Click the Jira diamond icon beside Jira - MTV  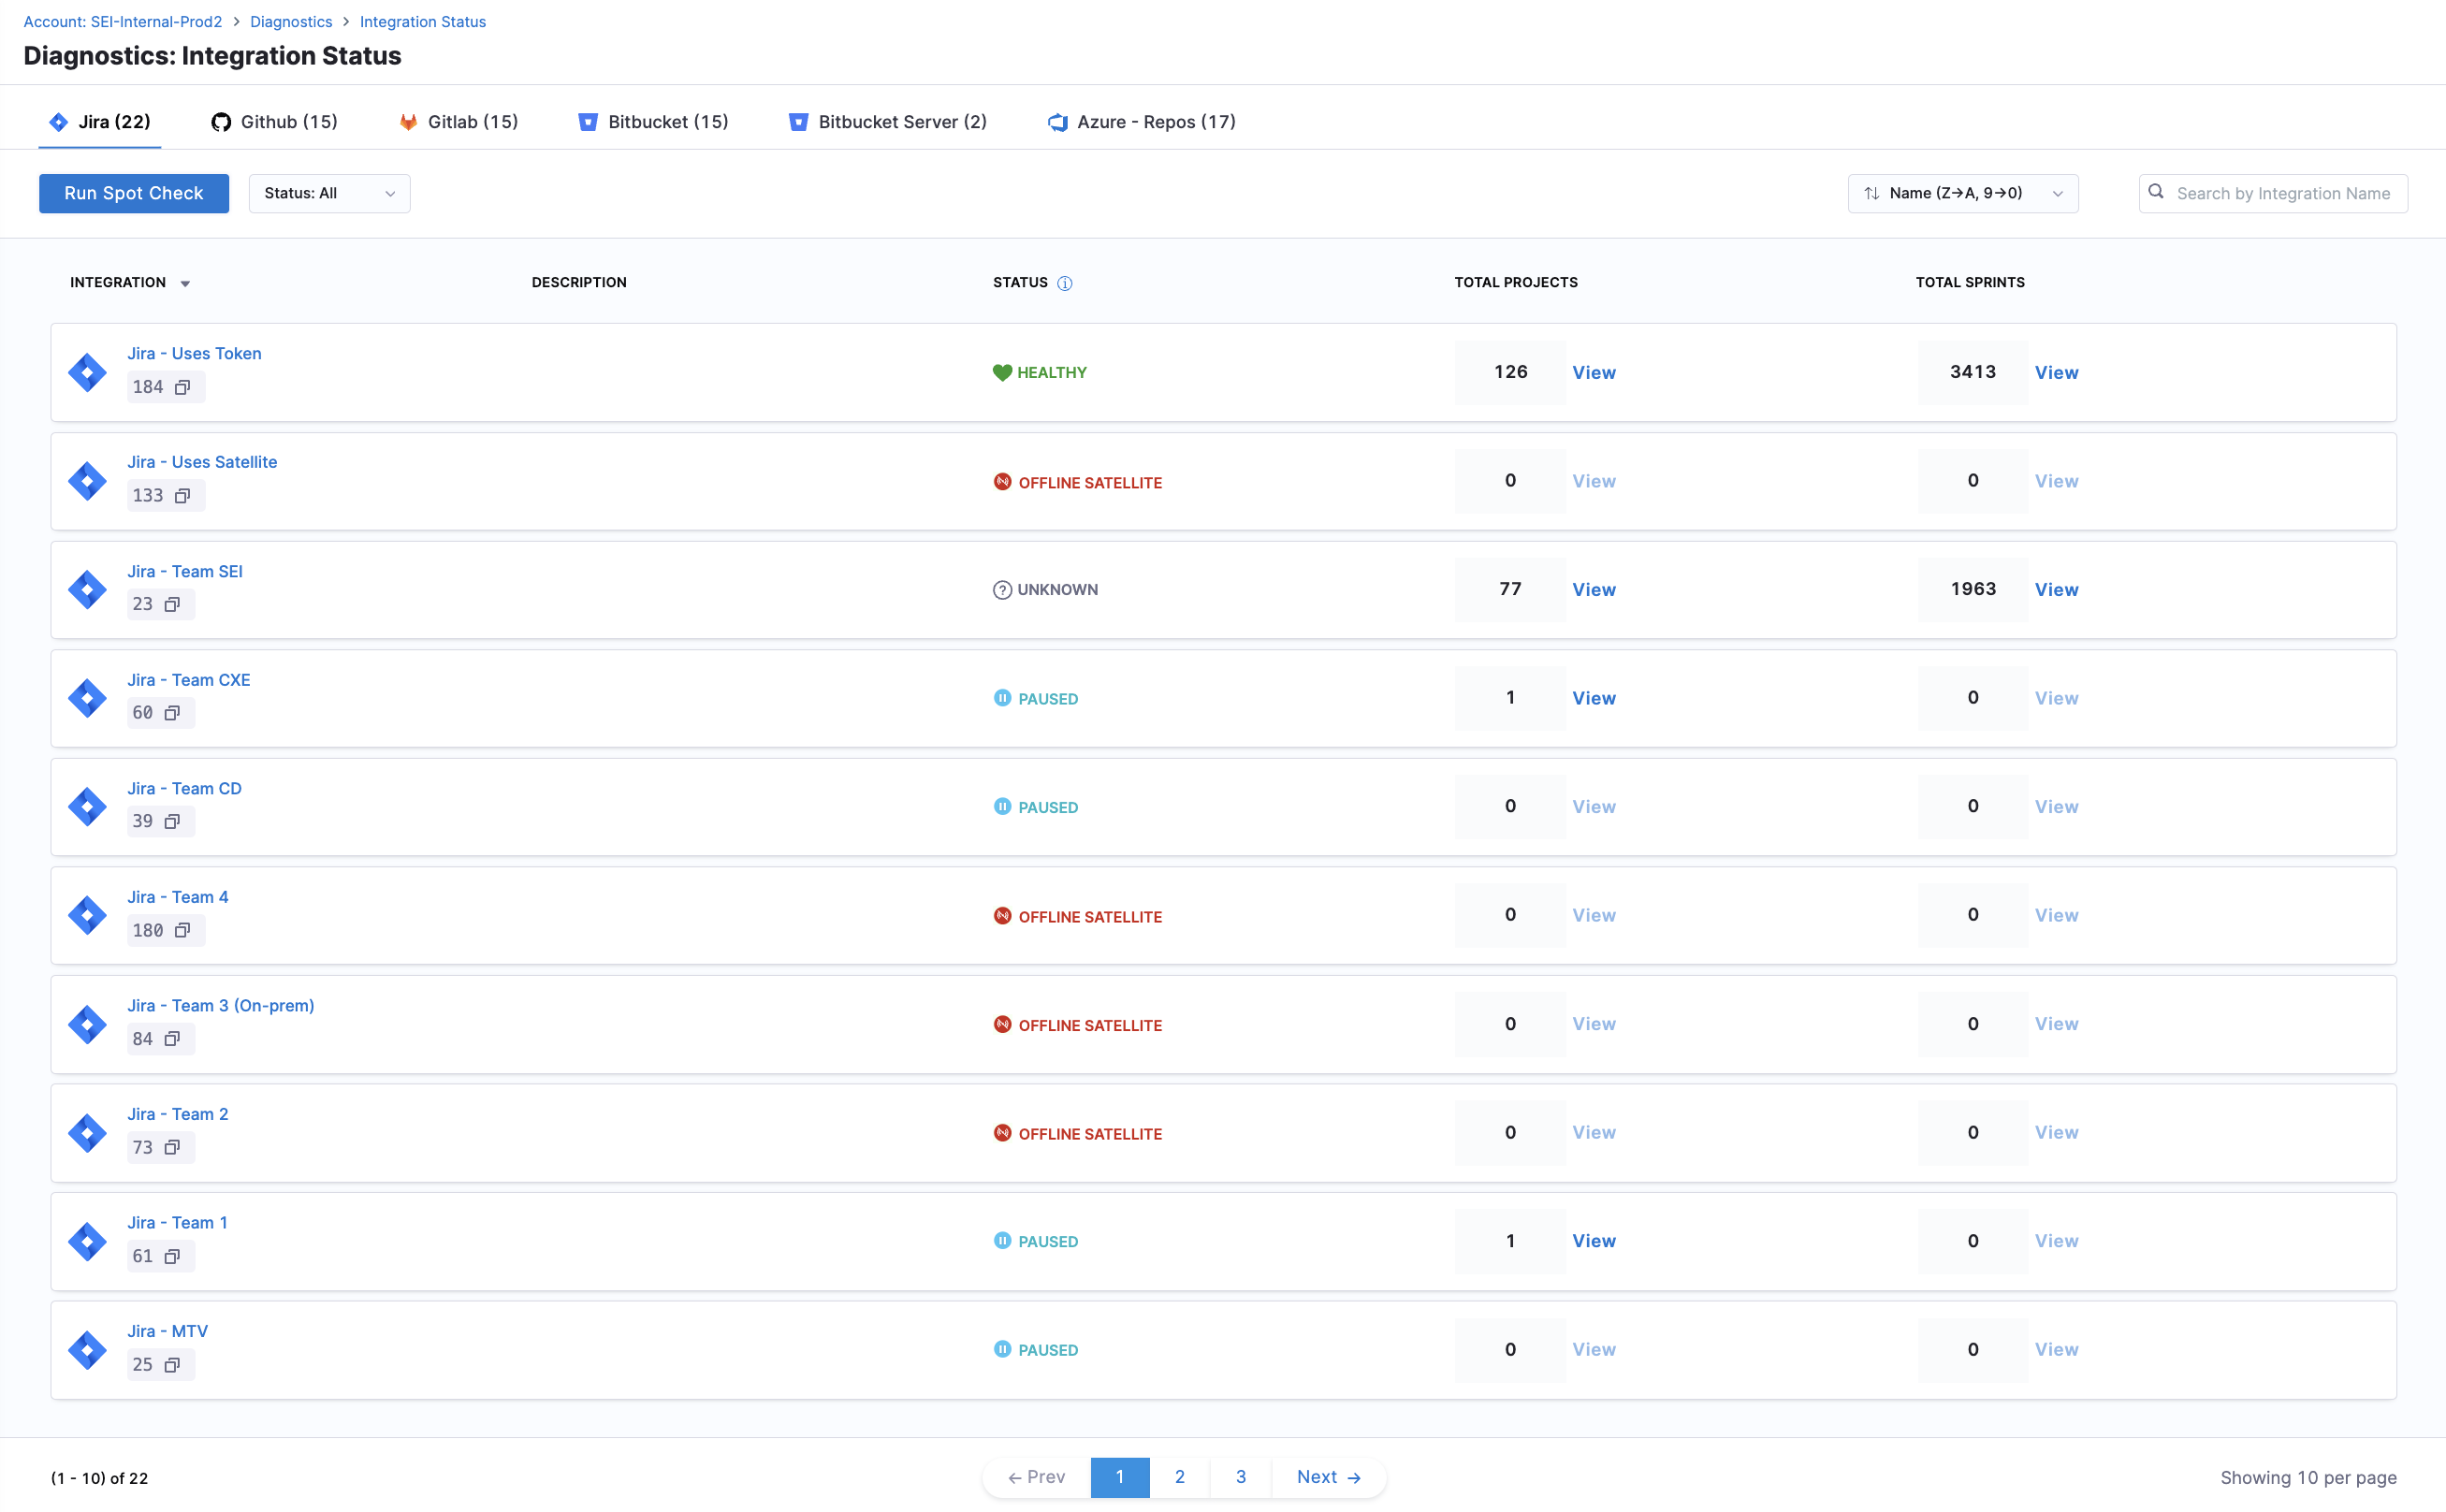(87, 1349)
